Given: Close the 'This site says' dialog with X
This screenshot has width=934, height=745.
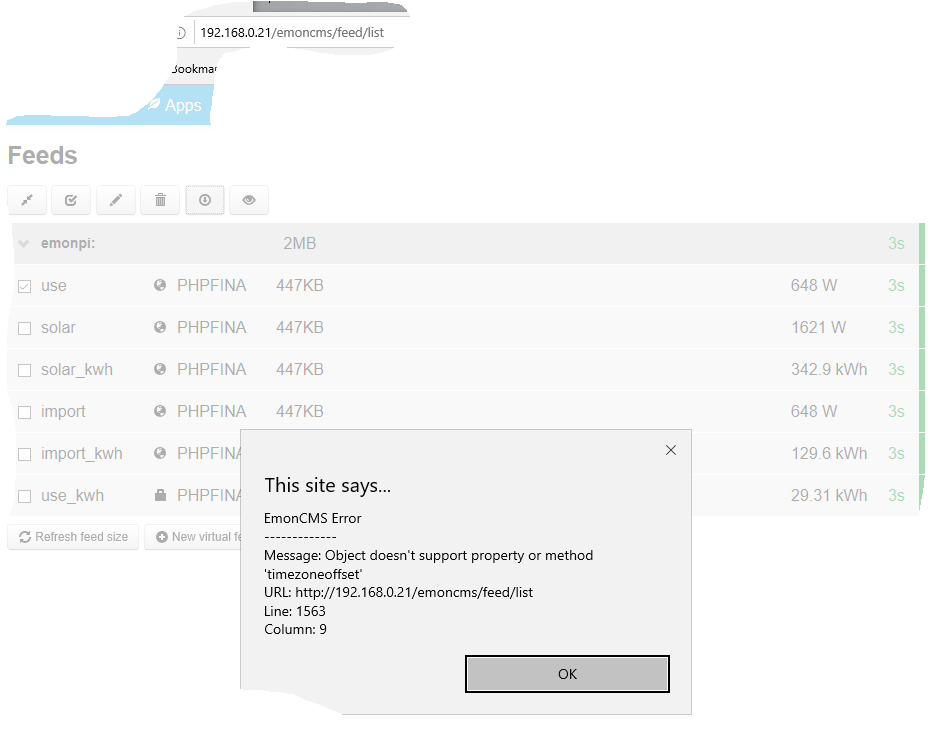Looking at the screenshot, I should (671, 450).
